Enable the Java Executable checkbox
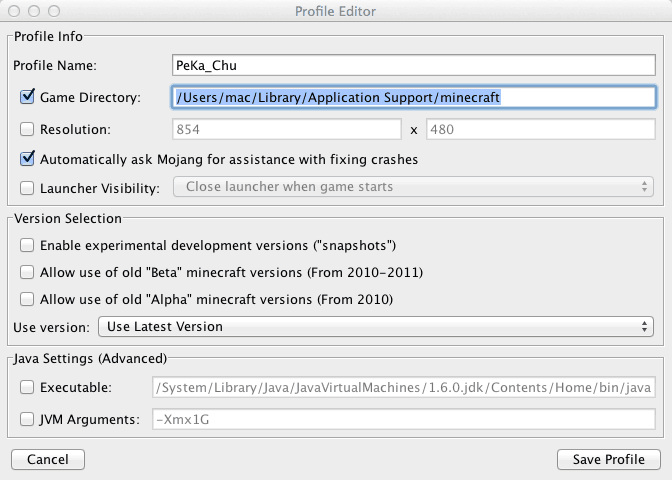This screenshot has width=672, height=480. point(27,386)
